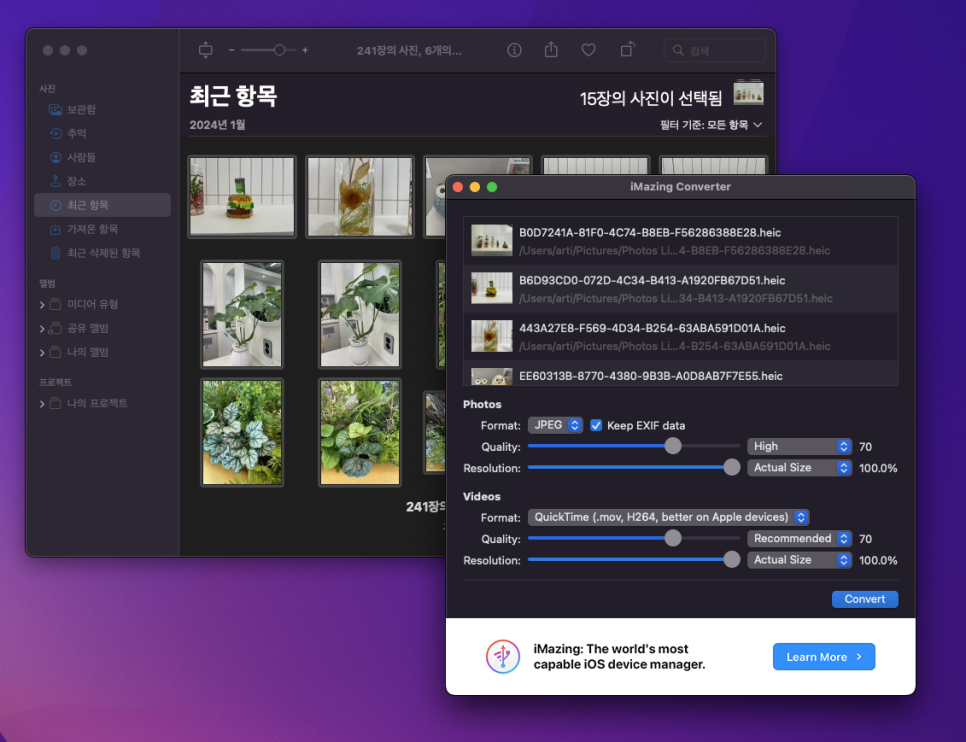
Task: Click the iMazing logo icon in banner
Action: tap(503, 656)
